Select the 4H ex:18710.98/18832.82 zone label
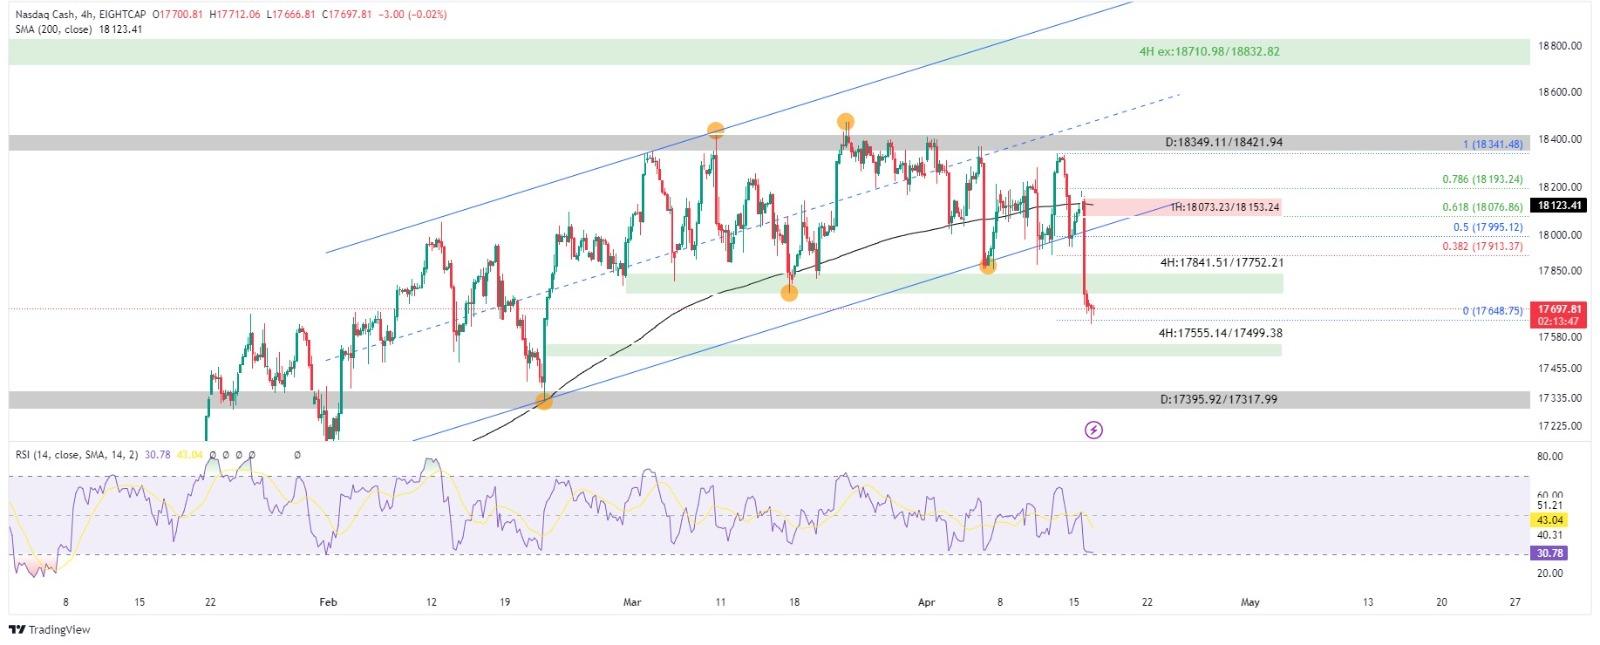1600x645 pixels. click(x=1209, y=51)
